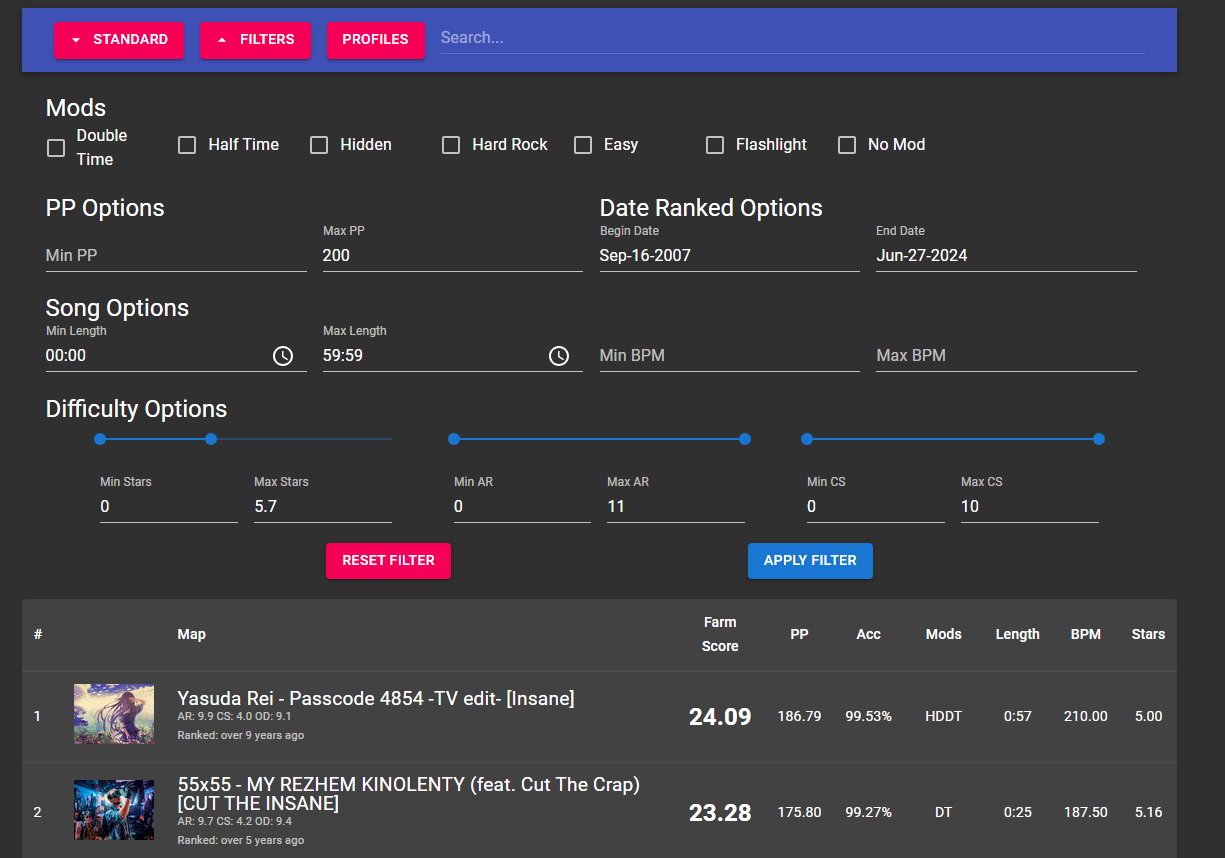This screenshot has width=1225, height=858.
Task: Focus the Search box
Action: pyautogui.click(x=793, y=38)
